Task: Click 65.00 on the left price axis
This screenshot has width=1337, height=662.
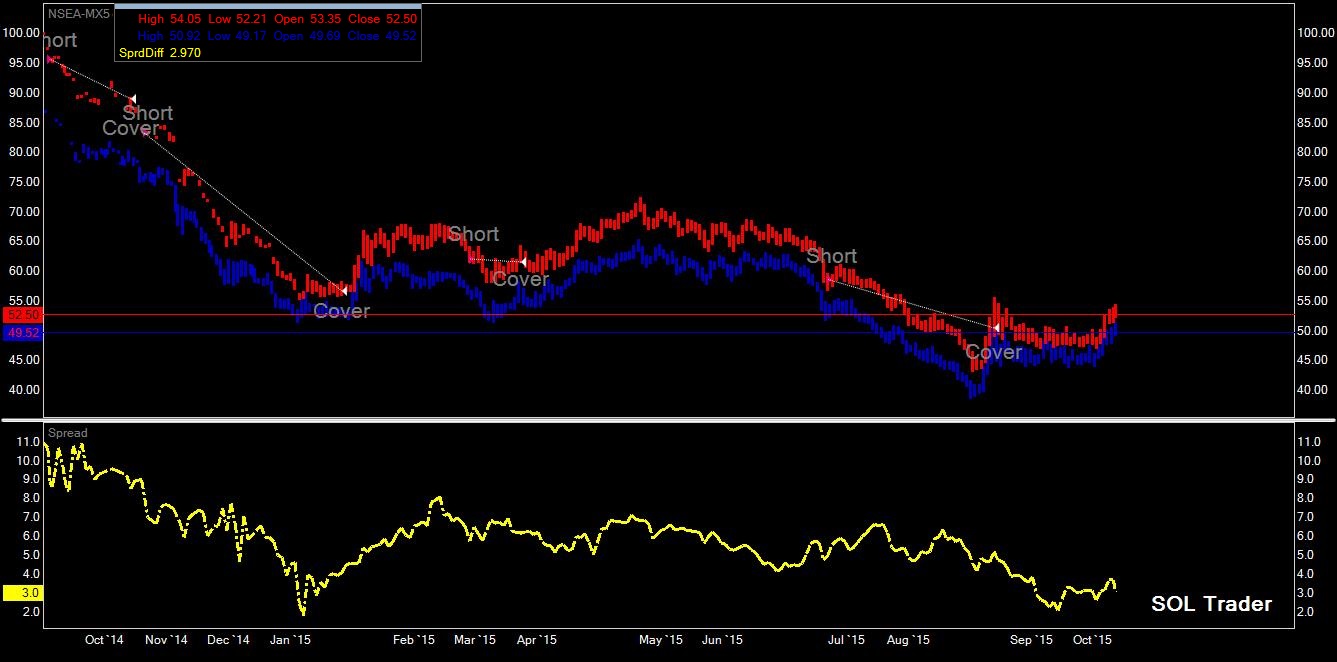Action: [24, 241]
